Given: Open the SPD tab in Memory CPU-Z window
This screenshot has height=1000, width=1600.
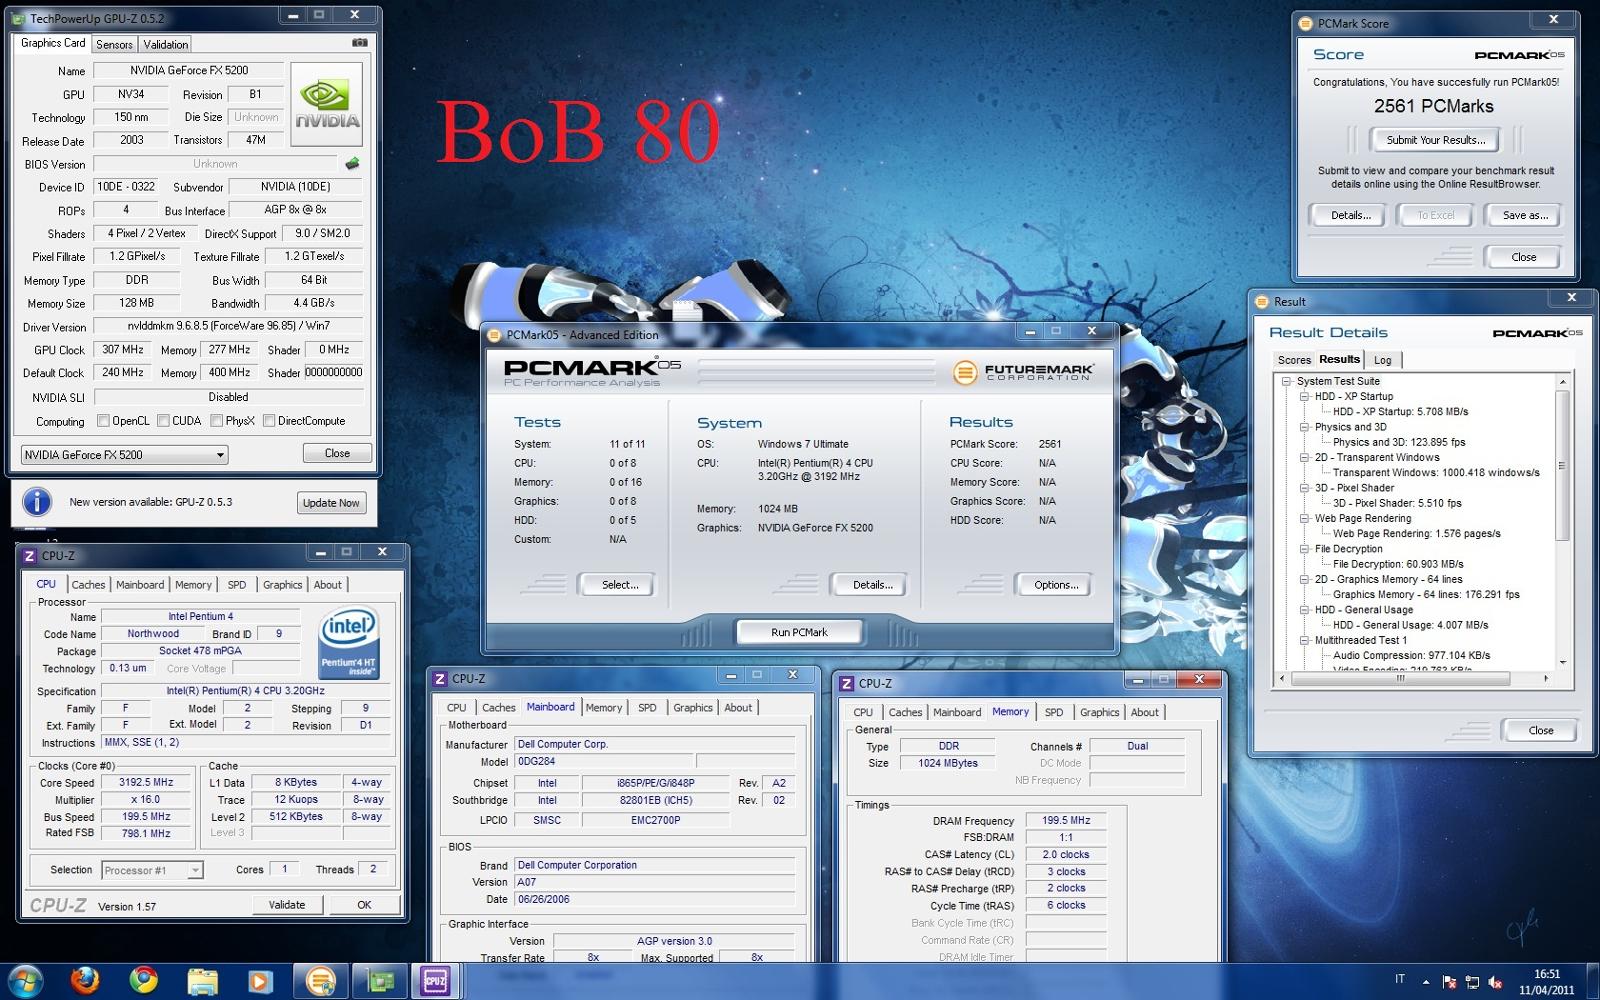Looking at the screenshot, I should pos(1054,712).
